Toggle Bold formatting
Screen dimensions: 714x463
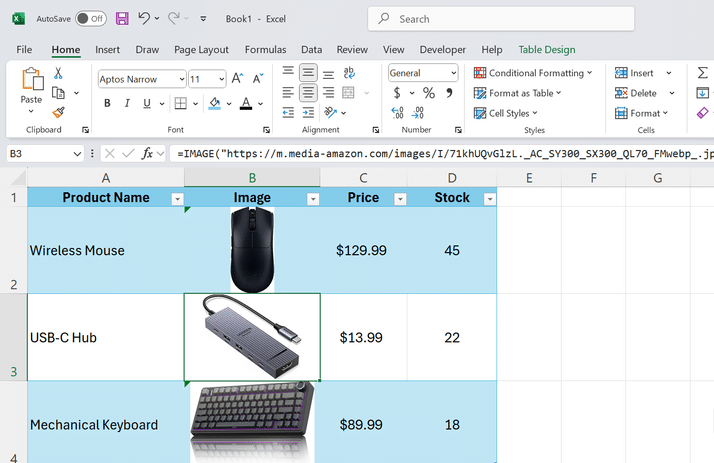click(x=107, y=103)
